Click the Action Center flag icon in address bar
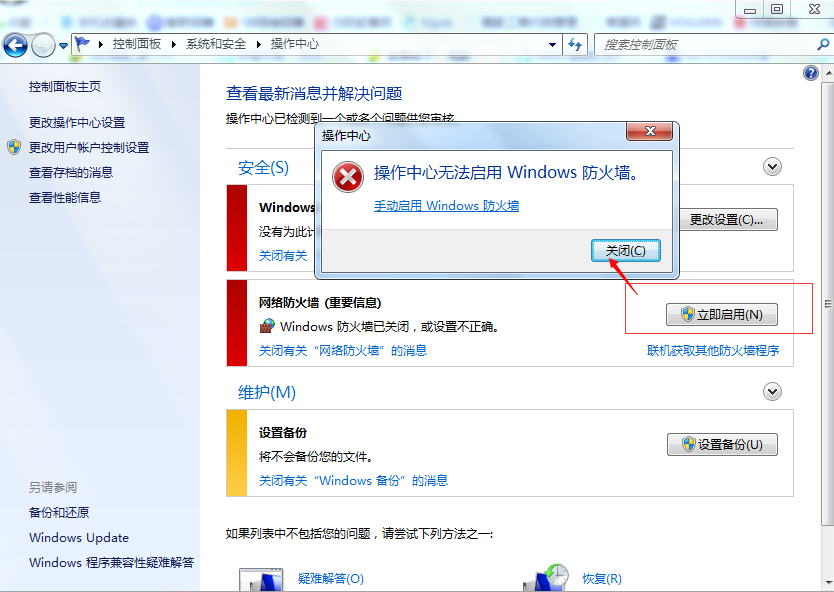The height and width of the screenshot is (592, 834). tap(82, 44)
